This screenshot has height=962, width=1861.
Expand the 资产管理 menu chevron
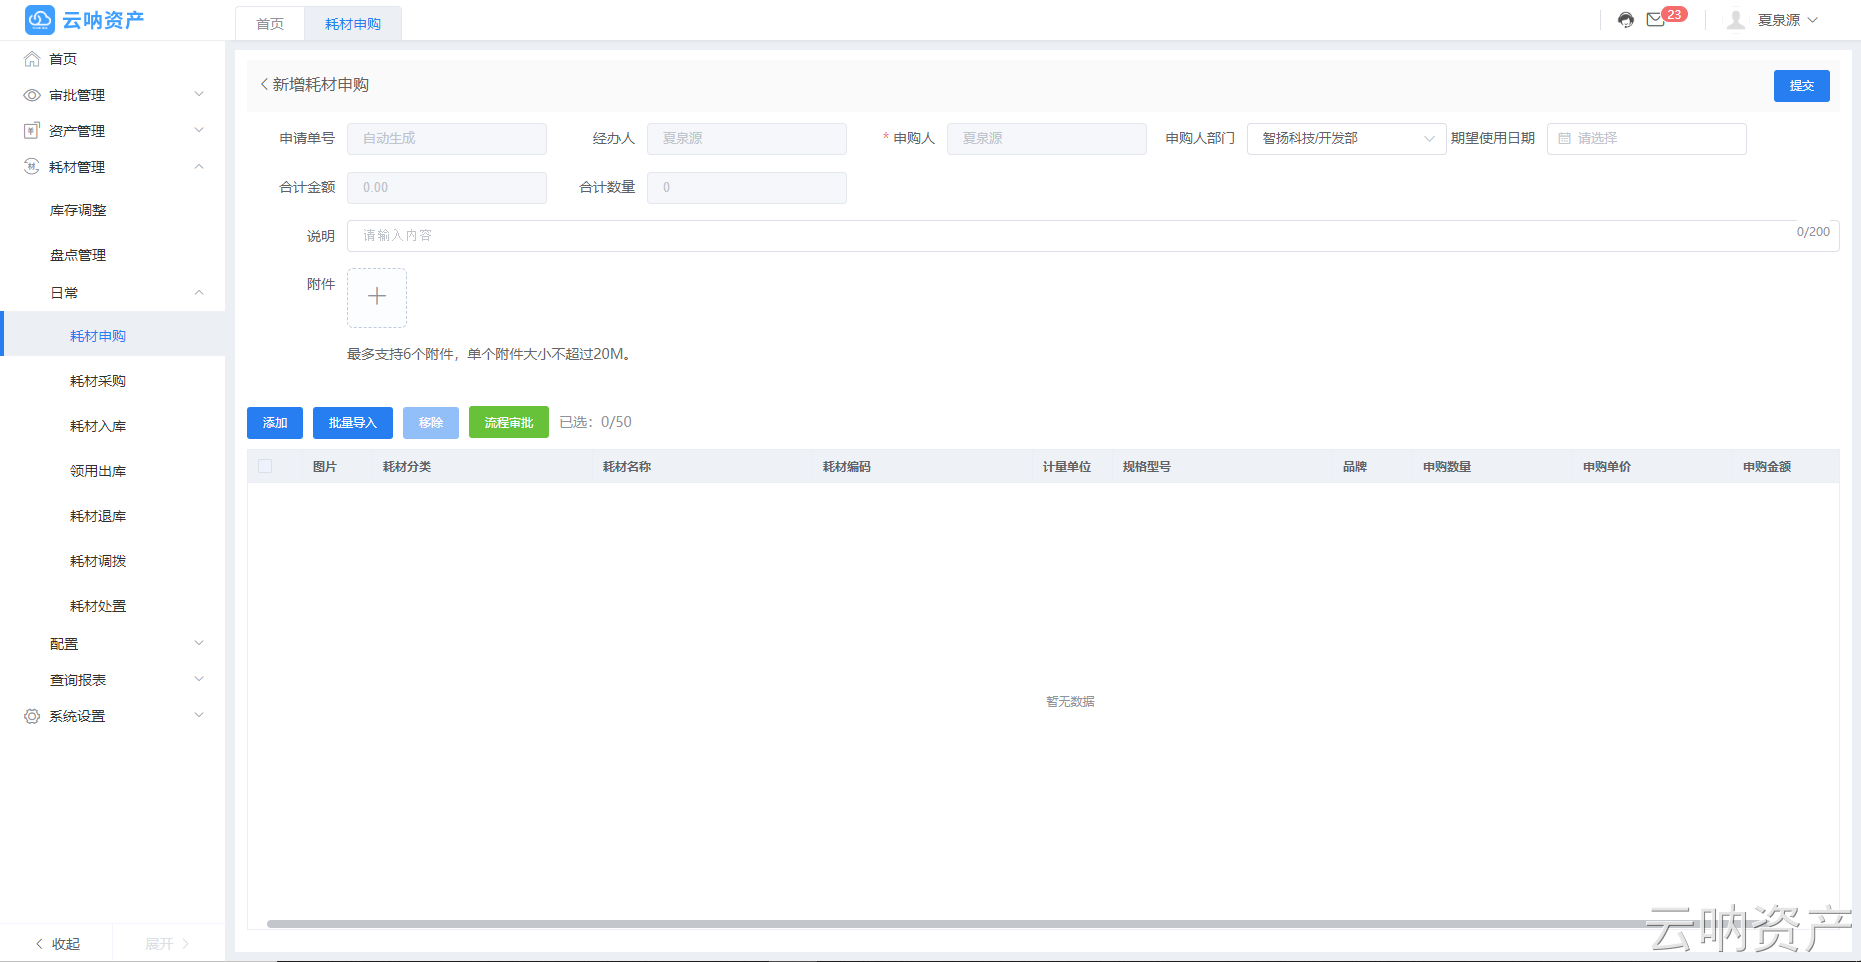click(199, 131)
